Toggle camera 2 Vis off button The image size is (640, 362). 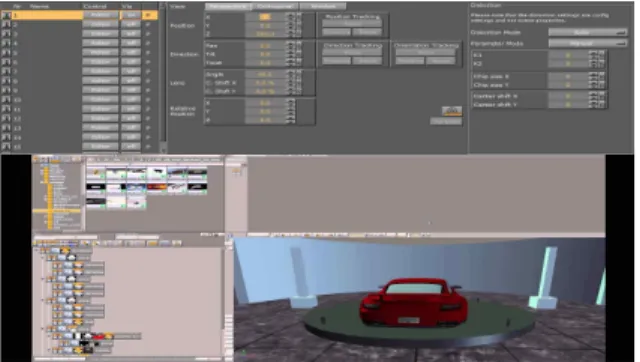pos(131,24)
